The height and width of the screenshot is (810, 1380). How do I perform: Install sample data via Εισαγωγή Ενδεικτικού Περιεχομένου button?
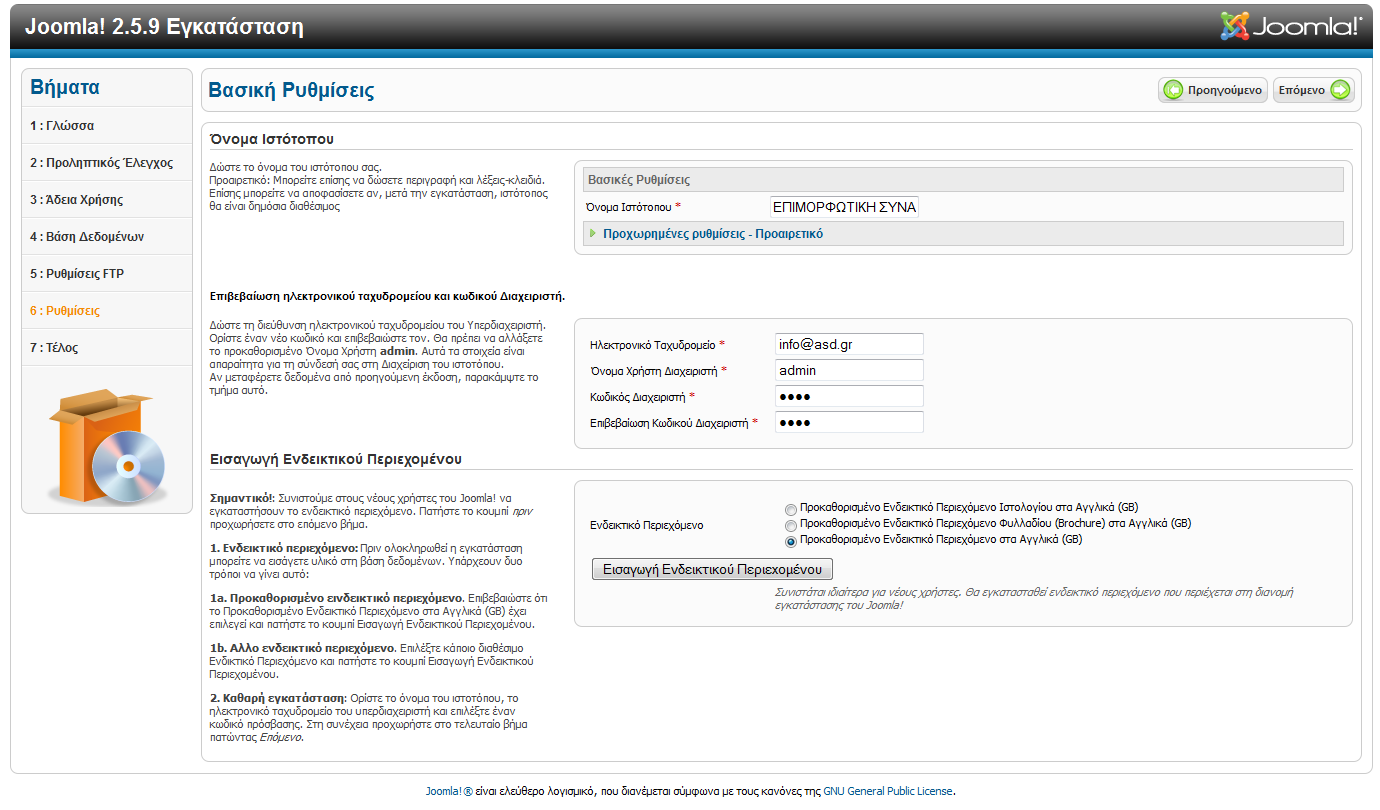712,569
